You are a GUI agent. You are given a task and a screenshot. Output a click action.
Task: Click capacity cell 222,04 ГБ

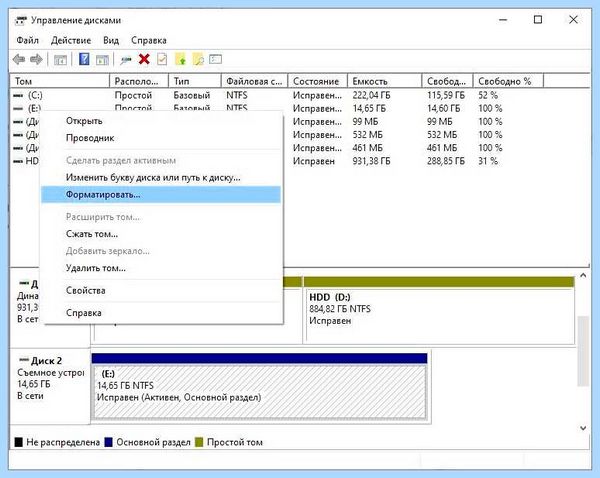pos(371,95)
